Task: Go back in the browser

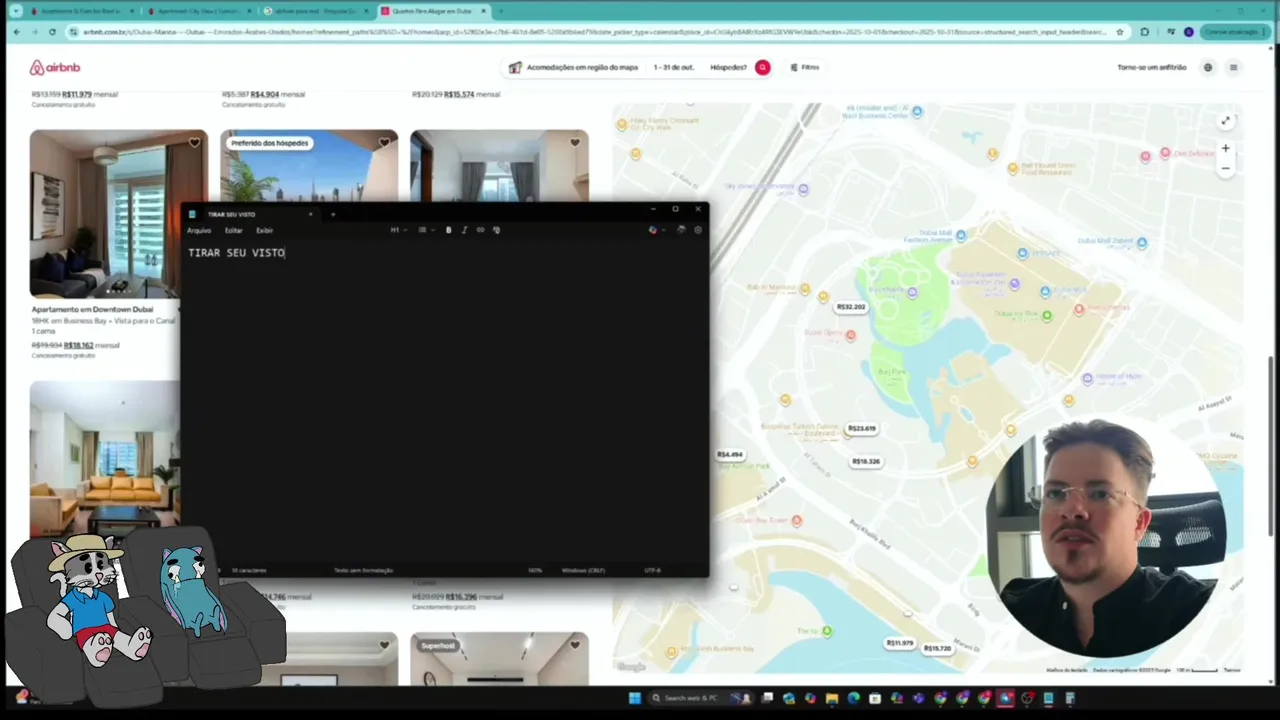Action: click(16, 32)
